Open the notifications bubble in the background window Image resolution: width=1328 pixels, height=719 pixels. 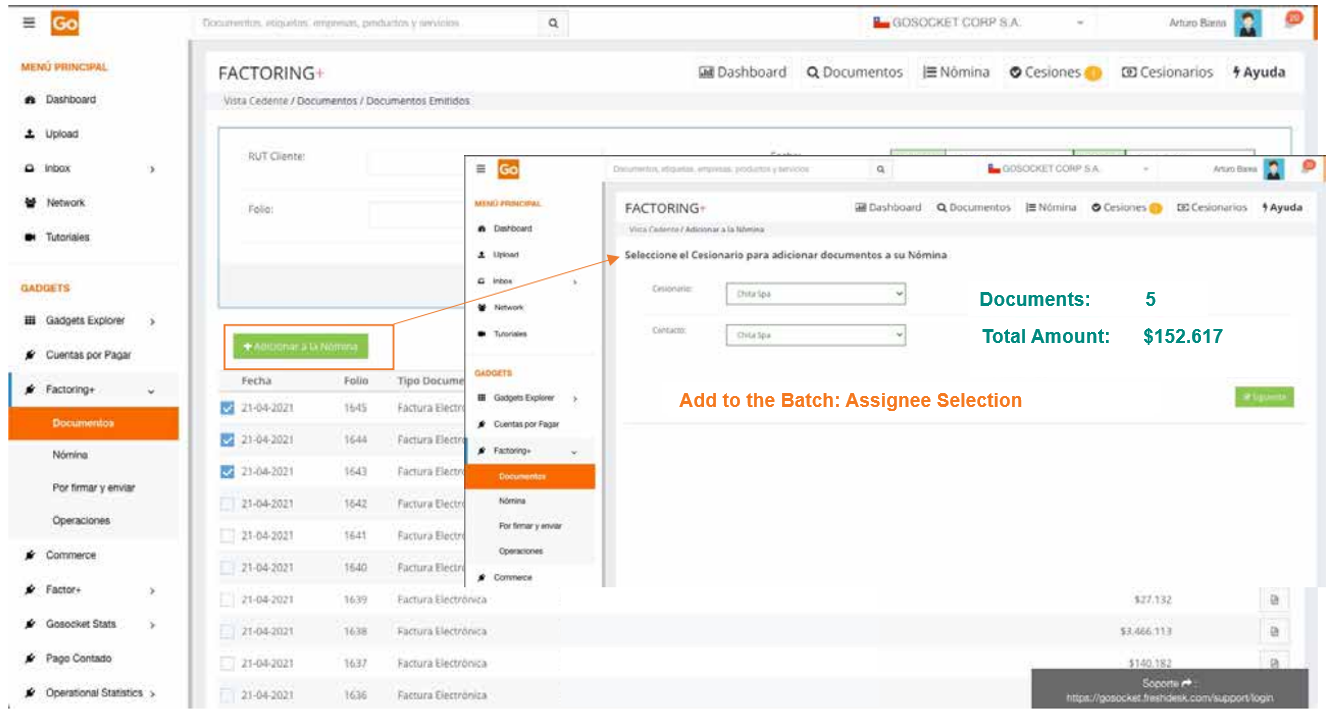[1295, 18]
